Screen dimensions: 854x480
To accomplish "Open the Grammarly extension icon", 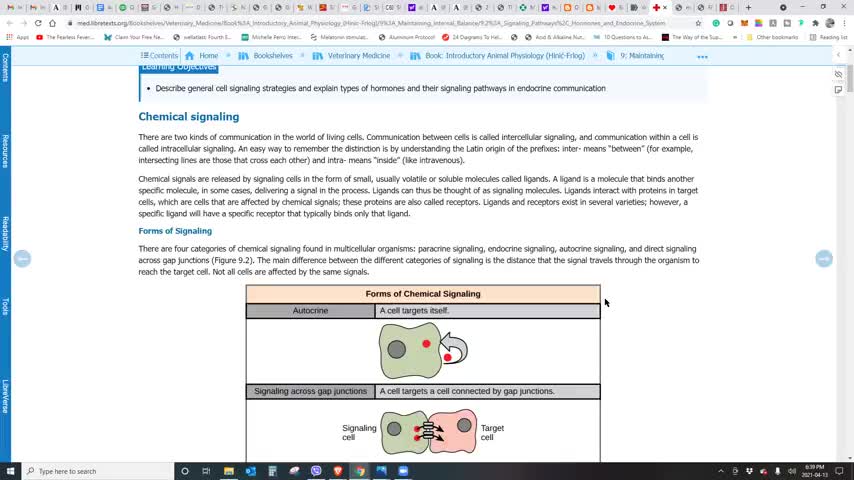I will click(716, 23).
